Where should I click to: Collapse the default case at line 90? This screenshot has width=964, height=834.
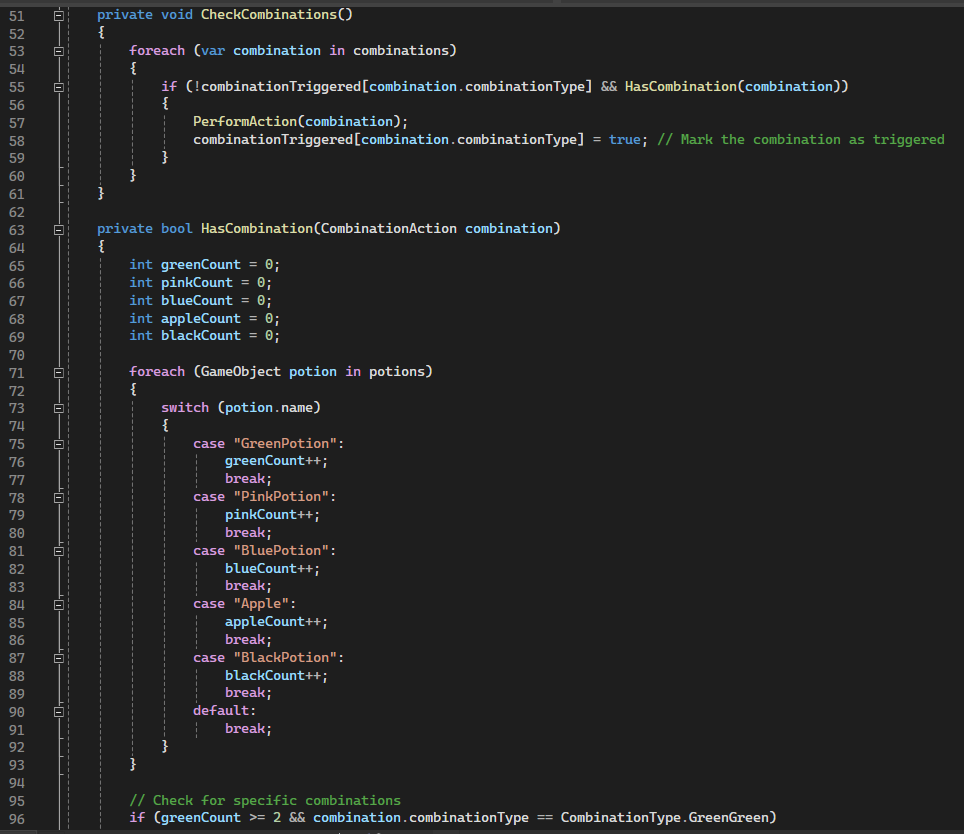click(59, 712)
